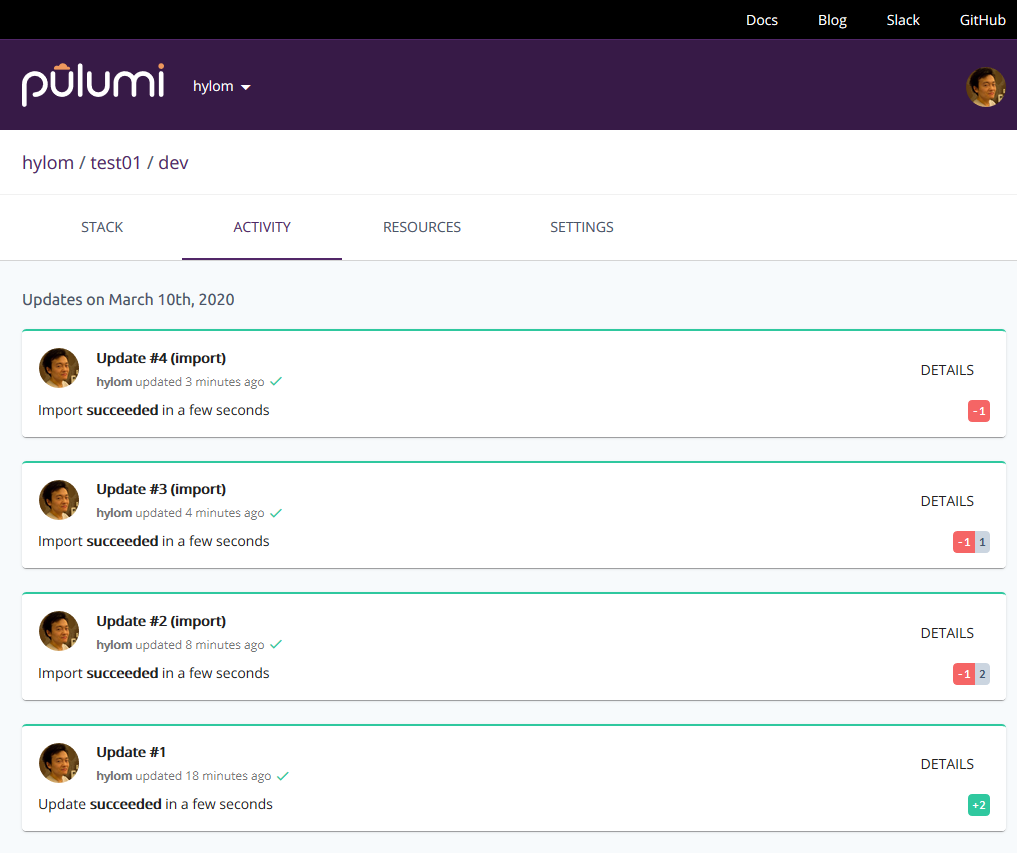
Task: Click 'hylom updated 4 minutes ago' text
Action: pyautogui.click(x=180, y=513)
